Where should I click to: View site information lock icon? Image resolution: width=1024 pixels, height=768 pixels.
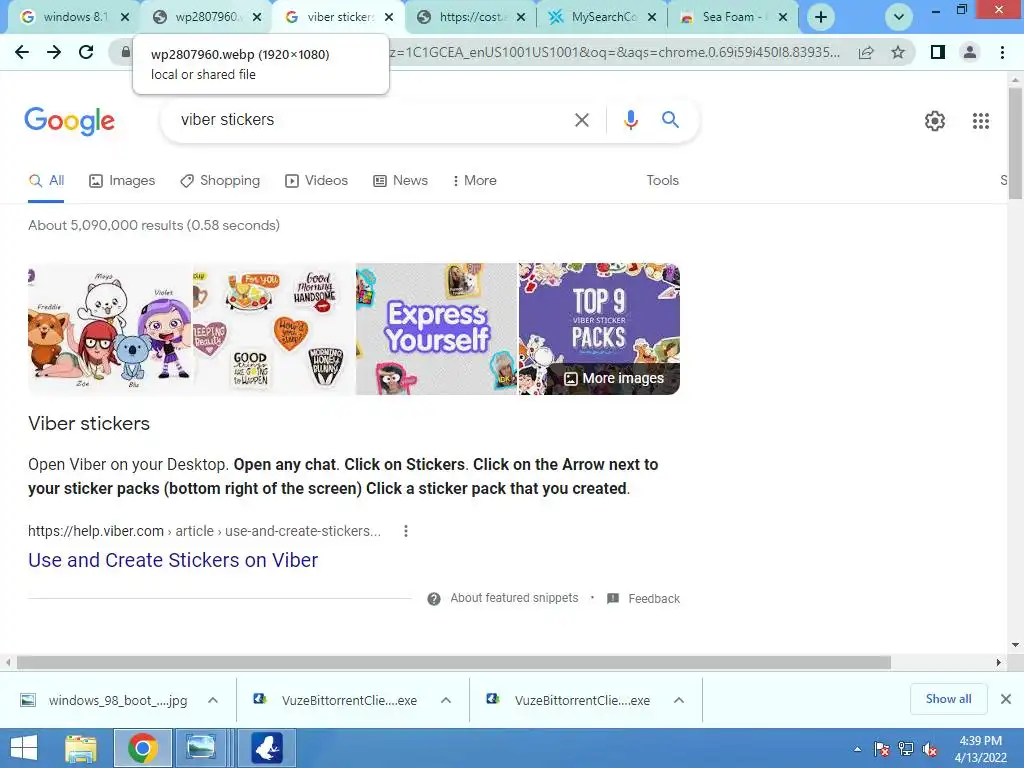125,52
